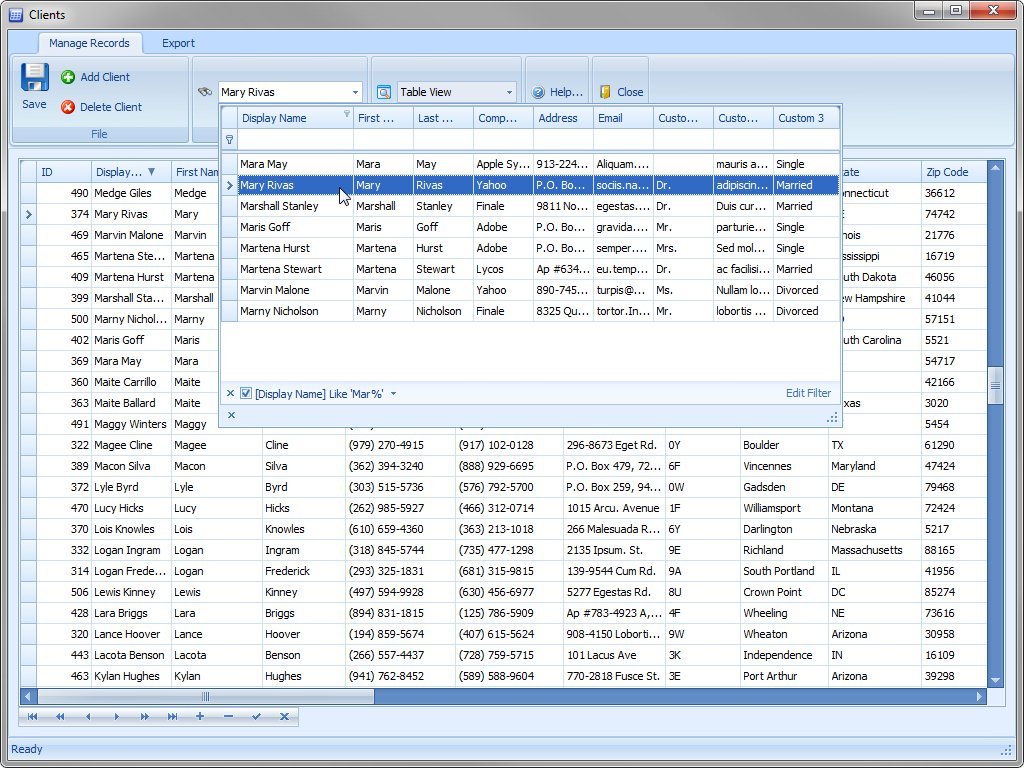Remove the filter with the X button

(230, 394)
